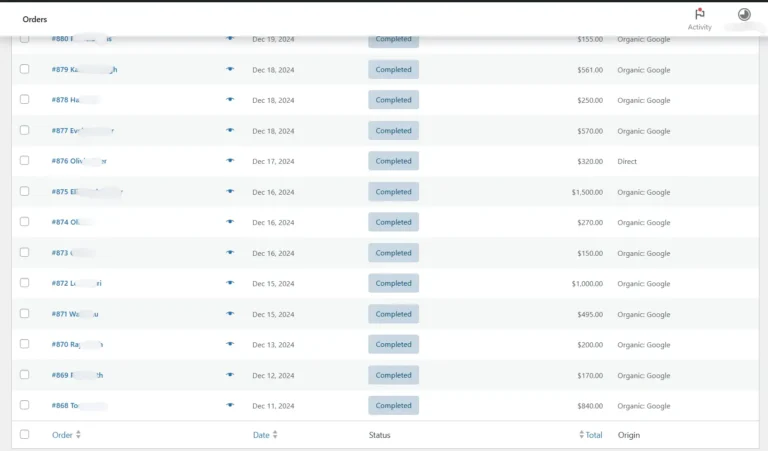Click Completed status badge of order #873
Viewport: 768px width, 451px height.
coord(393,253)
